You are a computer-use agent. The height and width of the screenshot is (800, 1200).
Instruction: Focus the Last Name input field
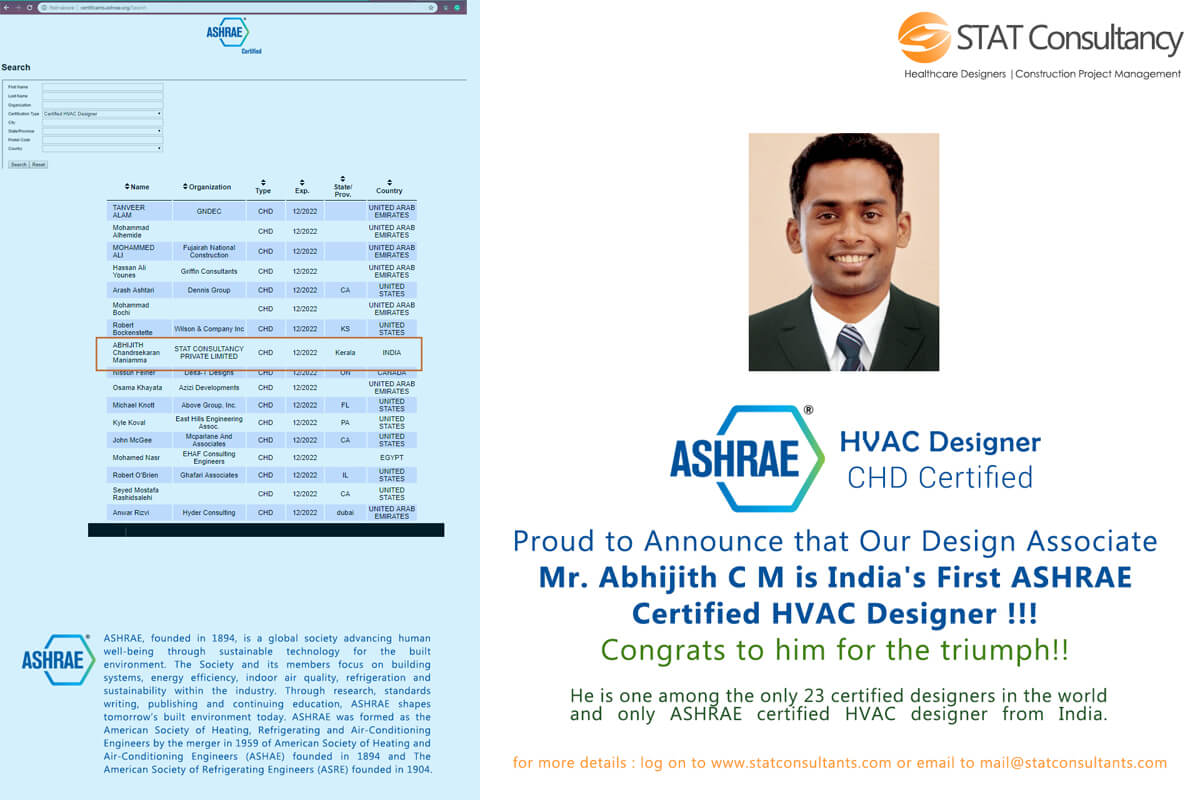102,96
